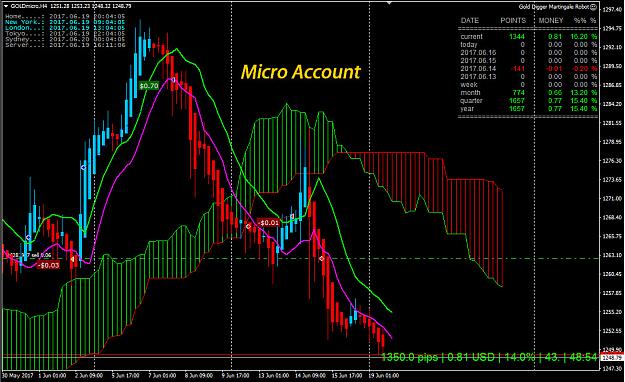Image resolution: width=625 pixels, height=382 pixels.
Task: Click the 1297.40 price scale label
Action: point(612,9)
